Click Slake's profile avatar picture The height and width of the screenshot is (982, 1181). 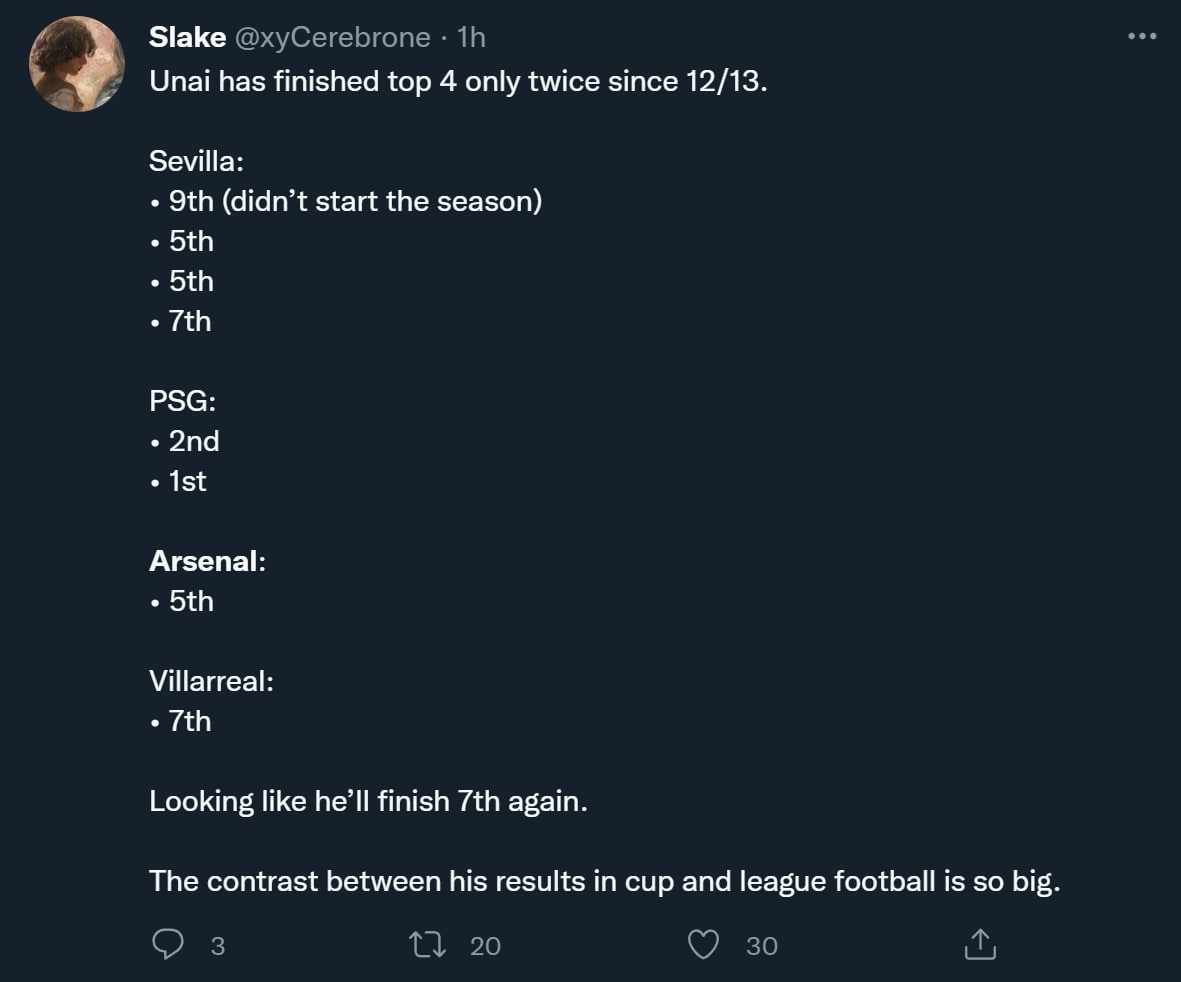point(76,64)
